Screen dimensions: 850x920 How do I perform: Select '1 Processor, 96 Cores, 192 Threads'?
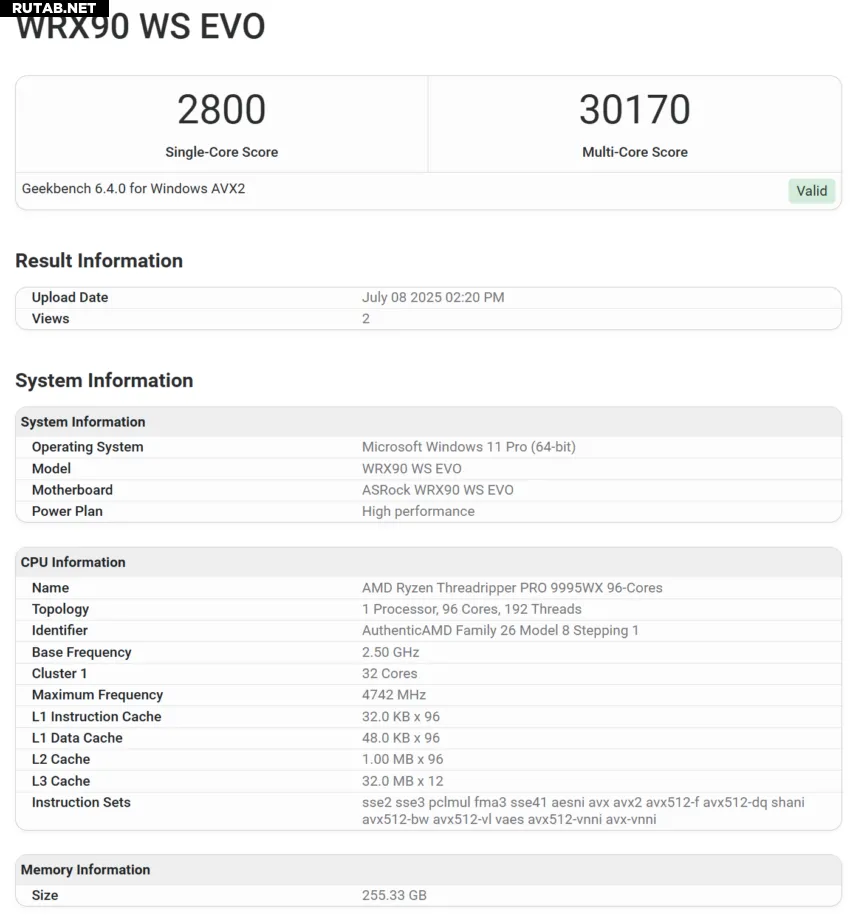click(x=471, y=610)
